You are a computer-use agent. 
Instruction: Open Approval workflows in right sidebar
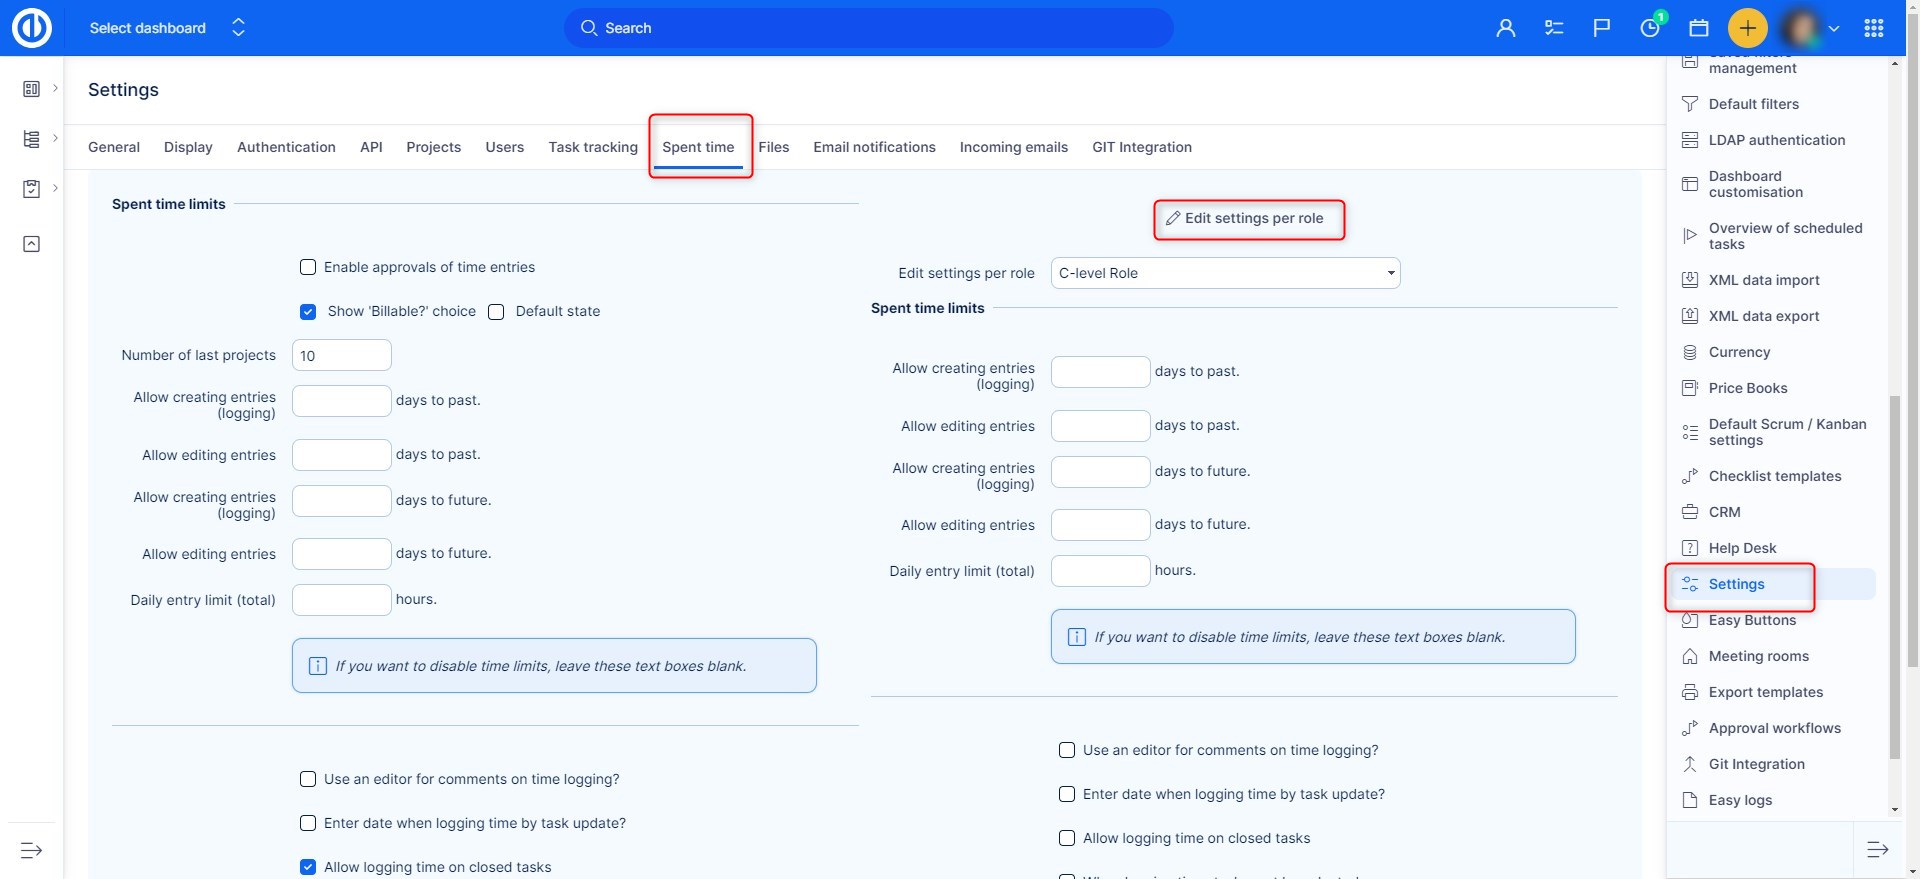point(1774,728)
